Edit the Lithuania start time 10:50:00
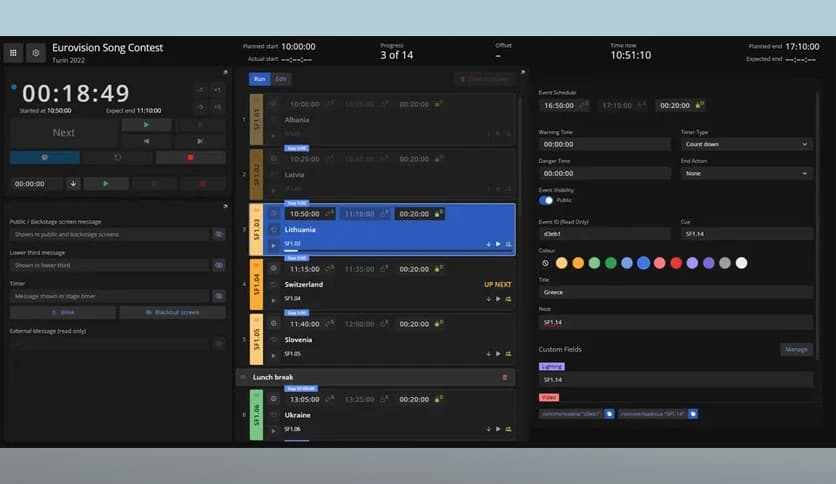Screen dimensions: 836x484 (305, 214)
